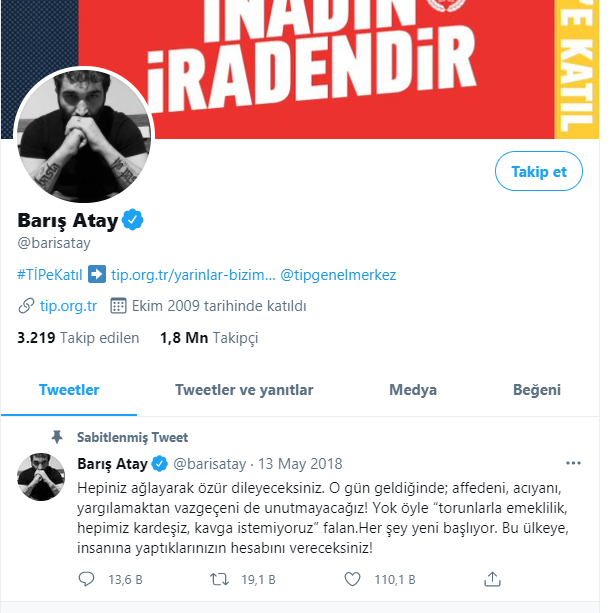Viewport: 612px width, 613px height.
Task: View the 3.219 Takip edilen list
Action: pyautogui.click(x=78, y=338)
